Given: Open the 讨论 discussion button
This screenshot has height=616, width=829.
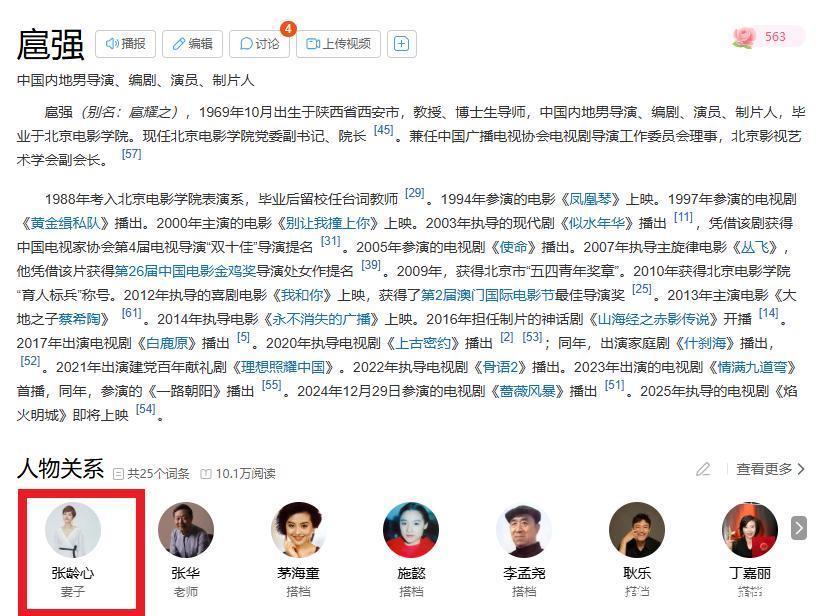Looking at the screenshot, I should click(259, 44).
